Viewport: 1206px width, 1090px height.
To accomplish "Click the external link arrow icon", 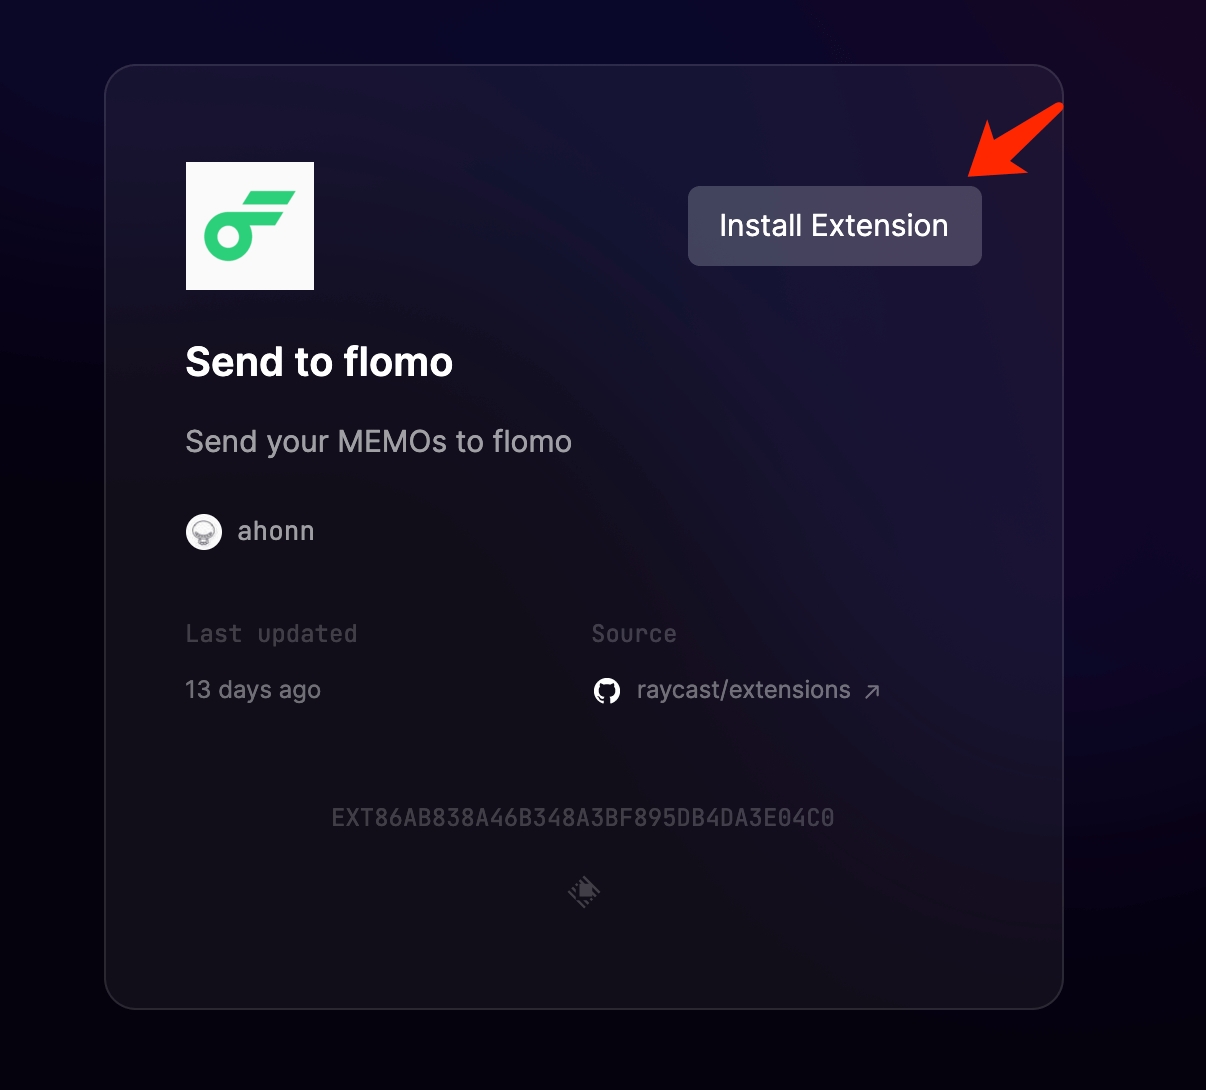I will [x=872, y=691].
